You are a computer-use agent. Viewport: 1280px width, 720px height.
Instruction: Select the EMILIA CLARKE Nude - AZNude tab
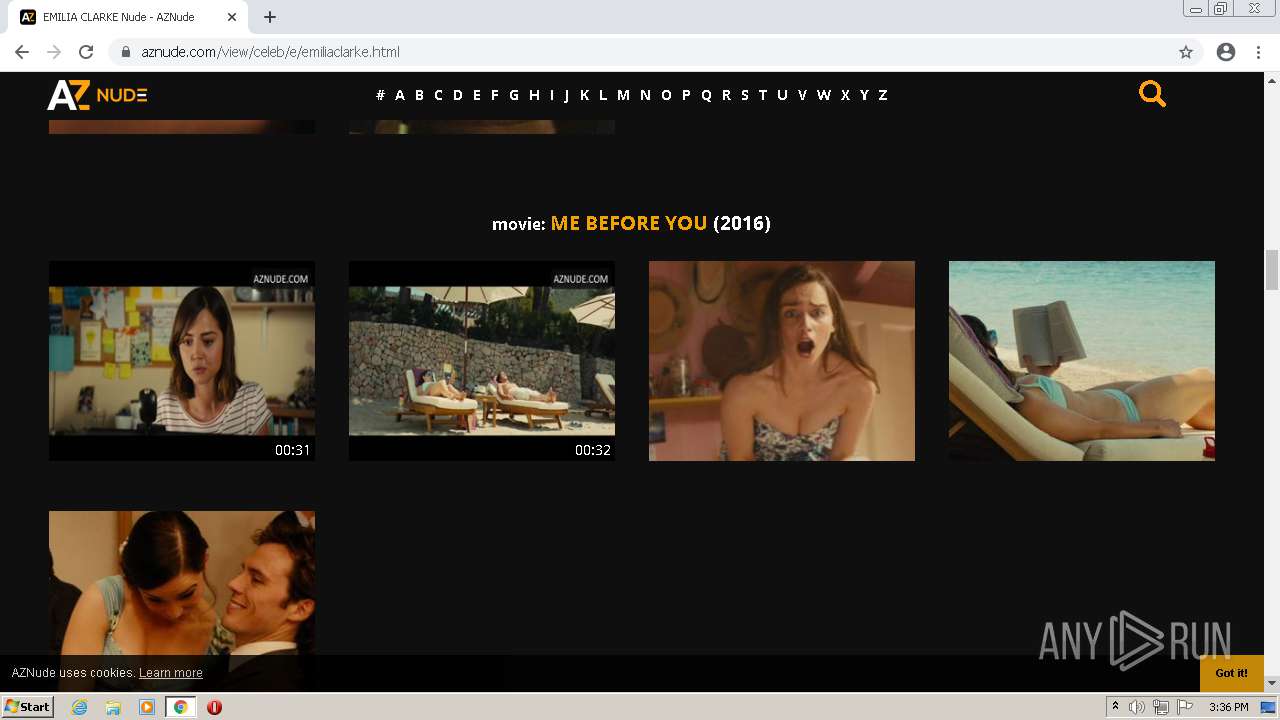pos(128,17)
